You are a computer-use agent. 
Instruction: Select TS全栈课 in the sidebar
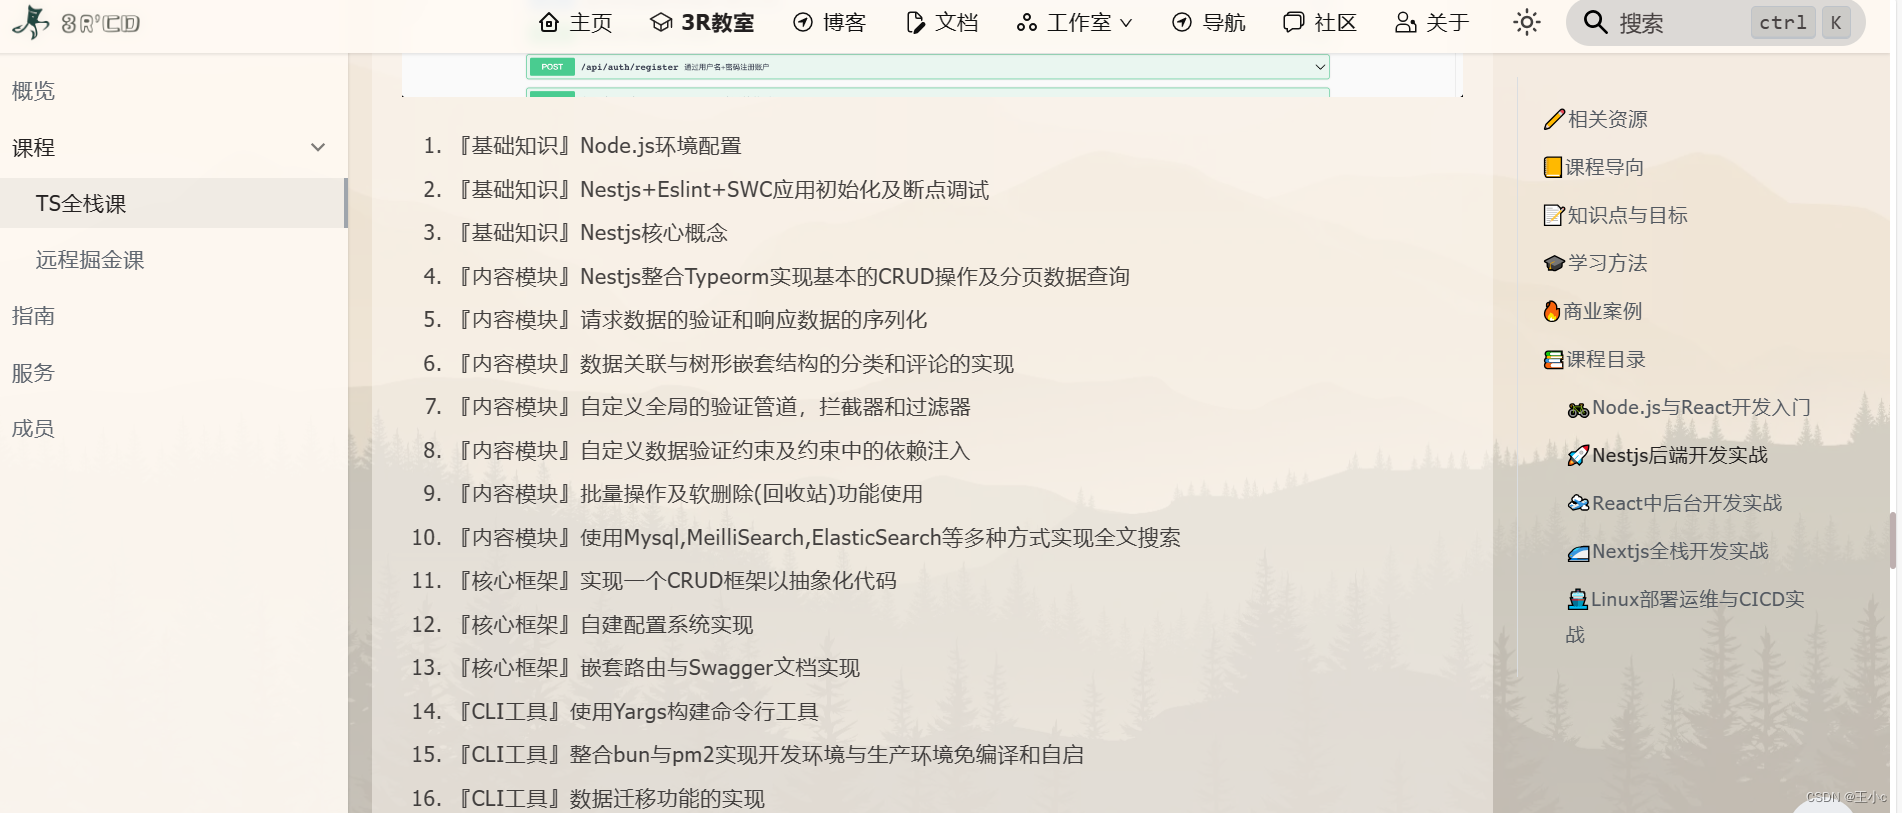173,203
